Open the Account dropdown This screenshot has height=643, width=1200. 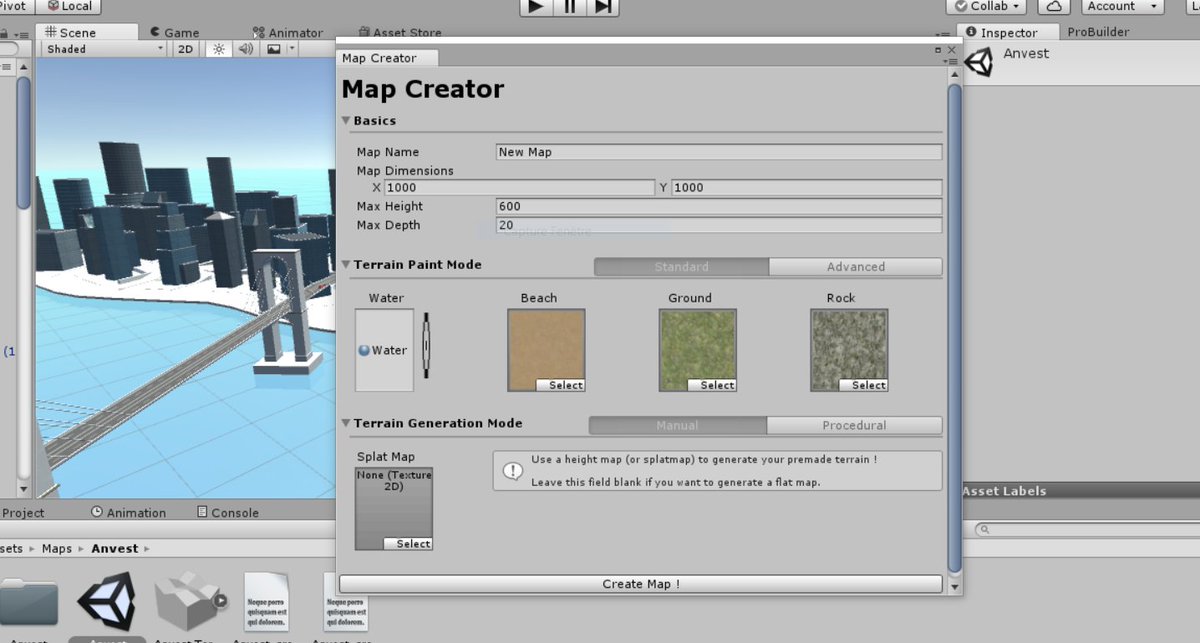1120,6
